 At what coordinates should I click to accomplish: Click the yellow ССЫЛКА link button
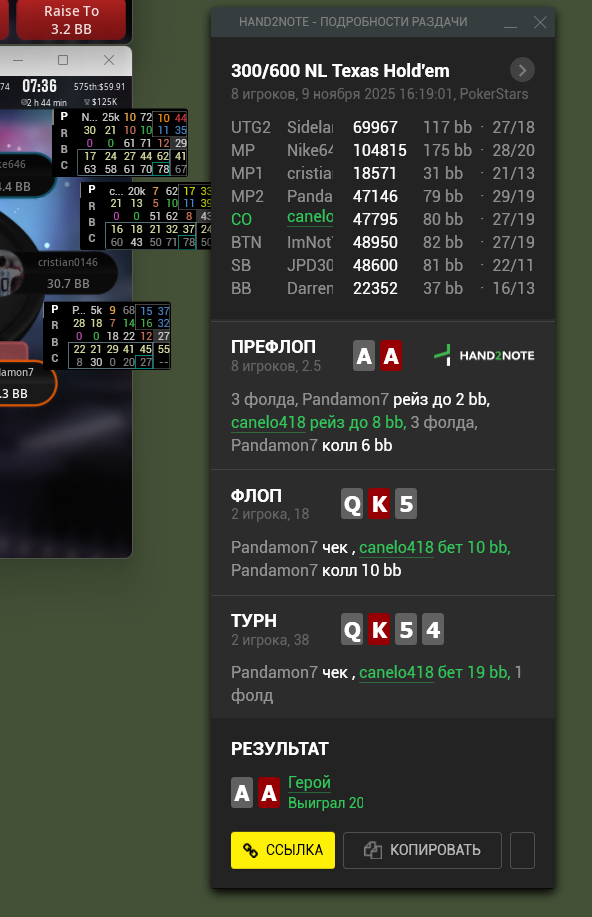(x=283, y=850)
